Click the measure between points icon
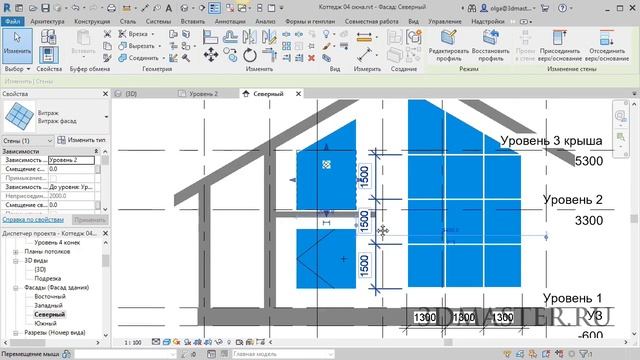 [364, 55]
